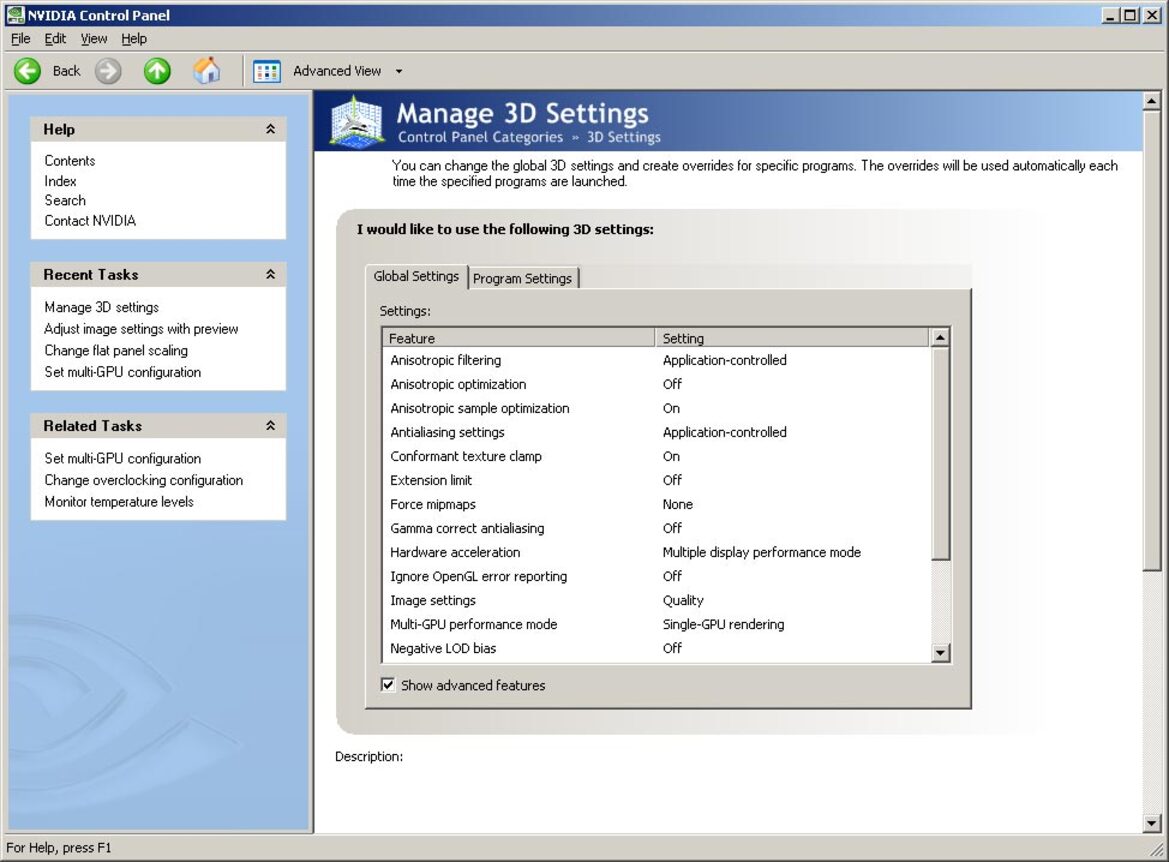Click the green Back arrow icon
Image resolution: width=1169 pixels, height=862 pixels.
pos(28,72)
